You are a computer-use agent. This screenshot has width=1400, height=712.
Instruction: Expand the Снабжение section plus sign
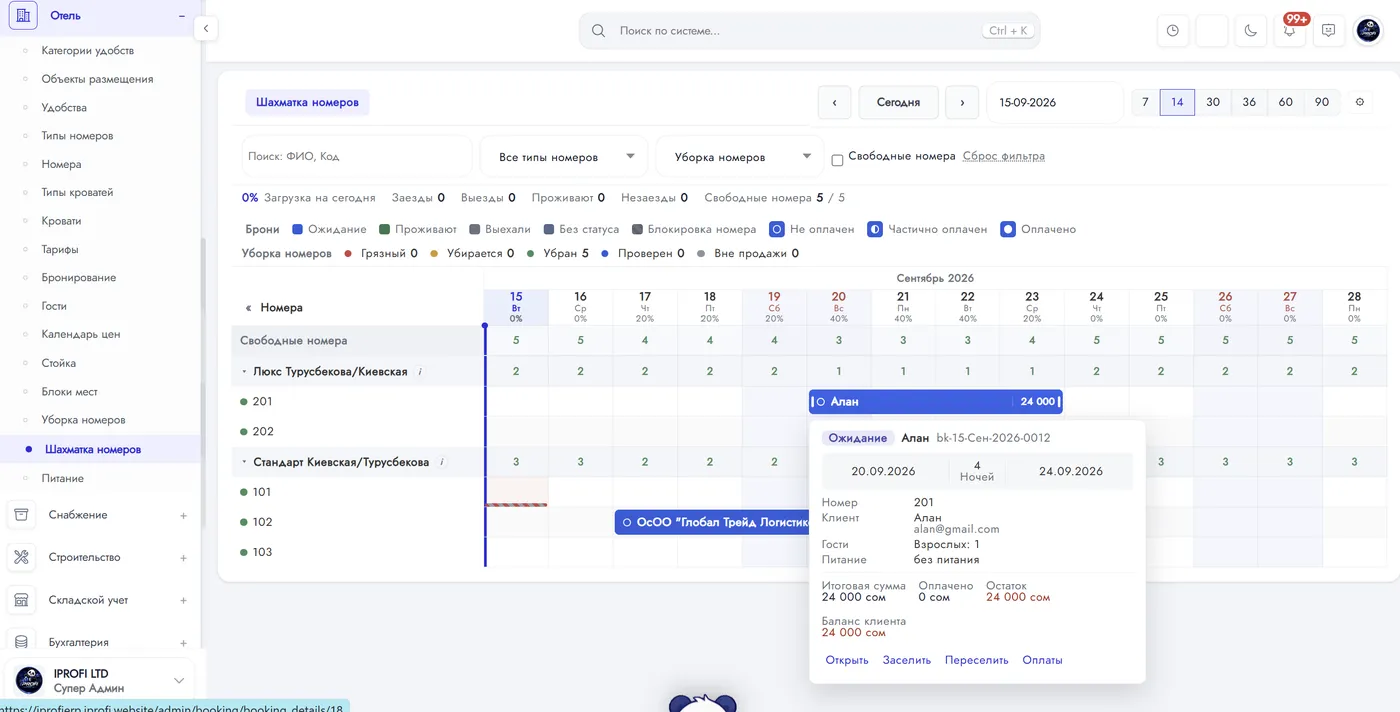coord(183,516)
